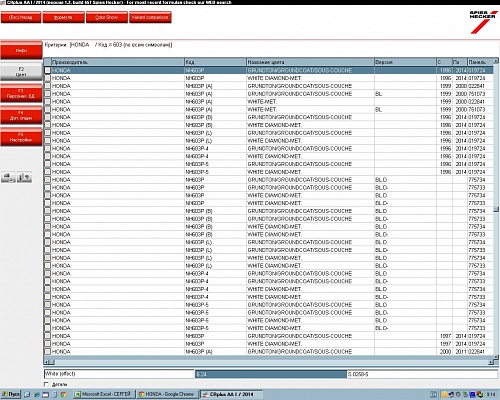This screenshot has width=500, height=400.
Task: Click the horizontal scrollbar left arrow
Action: [x=47, y=362]
